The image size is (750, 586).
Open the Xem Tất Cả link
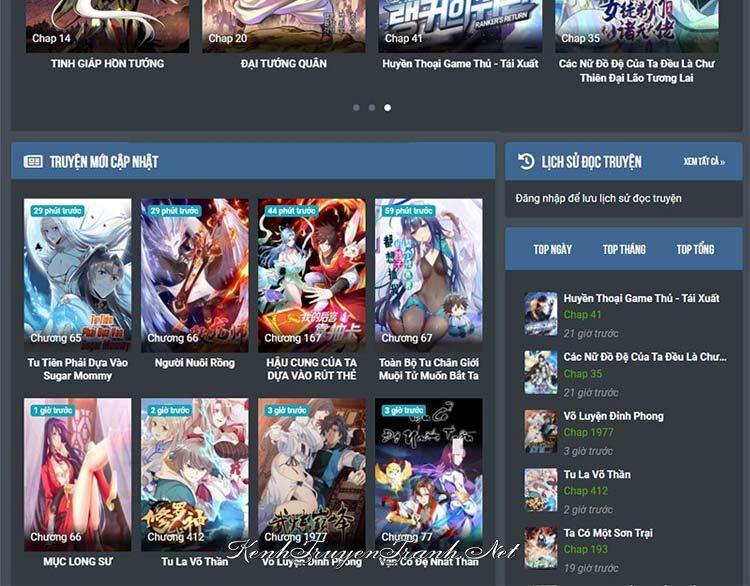[704, 162]
